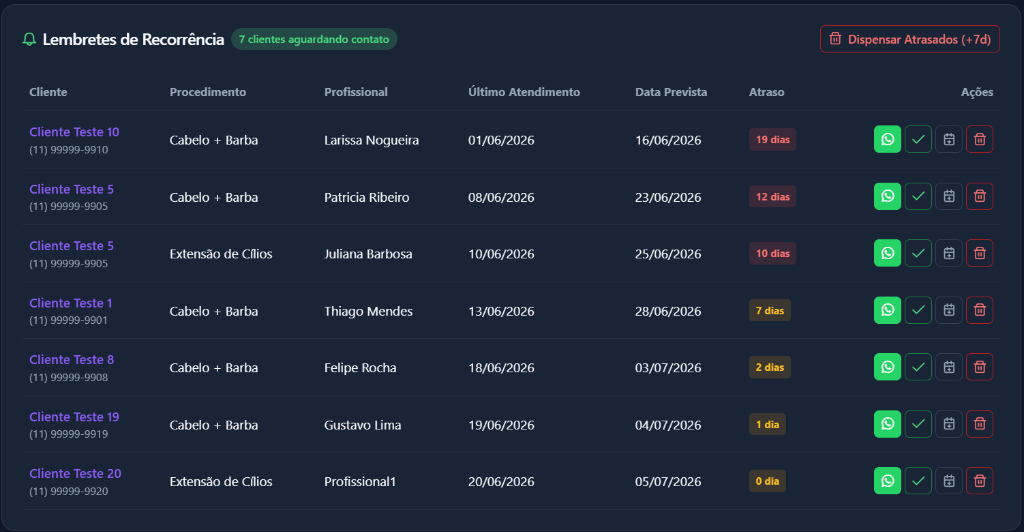Remove Cliente Teste 20 reminder with trash icon

coord(979,480)
